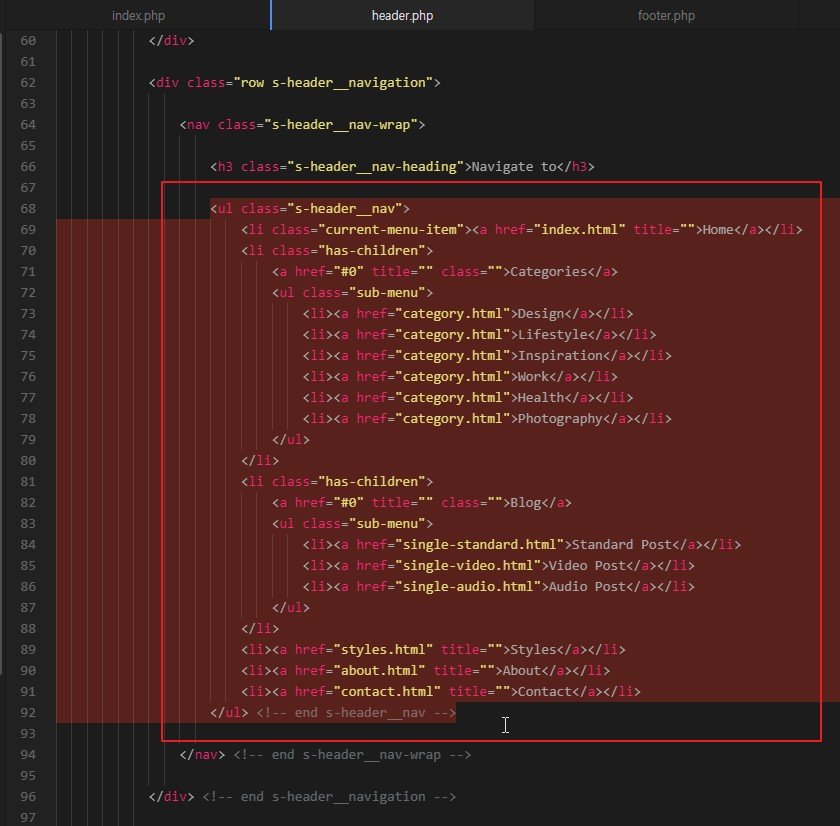Click the vertical scrollbar on left edge
Image resolution: width=840 pixels, height=826 pixels.
coord(2,354)
